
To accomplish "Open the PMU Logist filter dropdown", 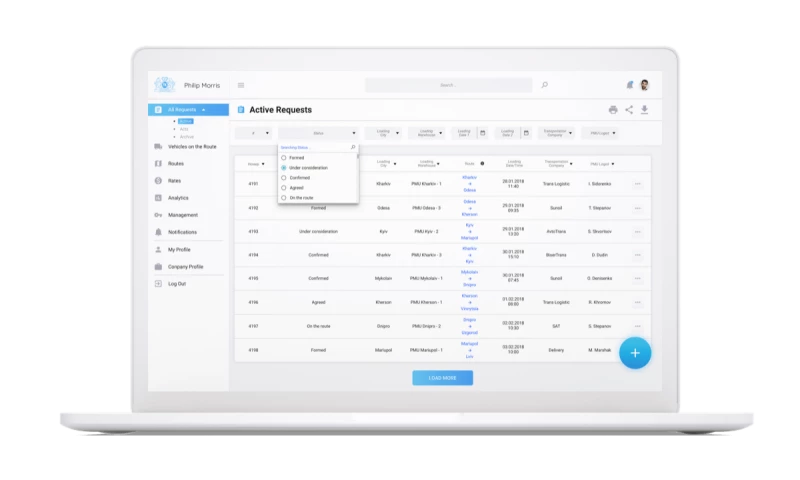I will [600, 133].
